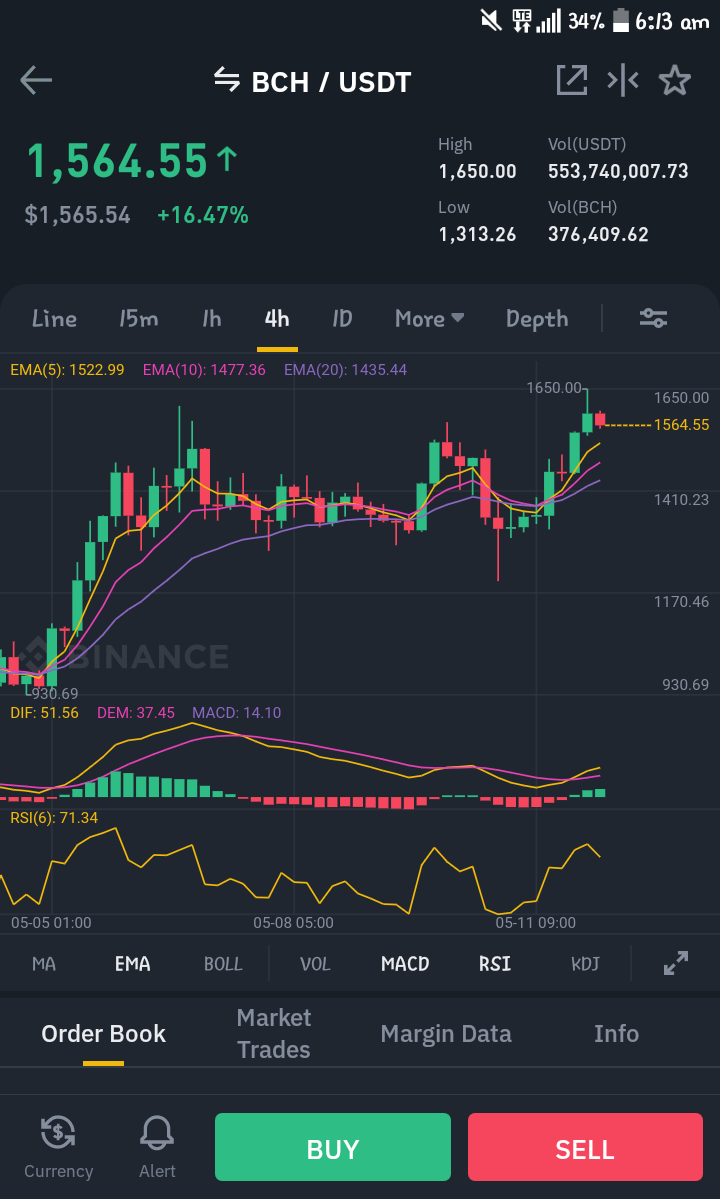Expand chart to fullscreen icon
The image size is (720, 1199).
pos(676,963)
